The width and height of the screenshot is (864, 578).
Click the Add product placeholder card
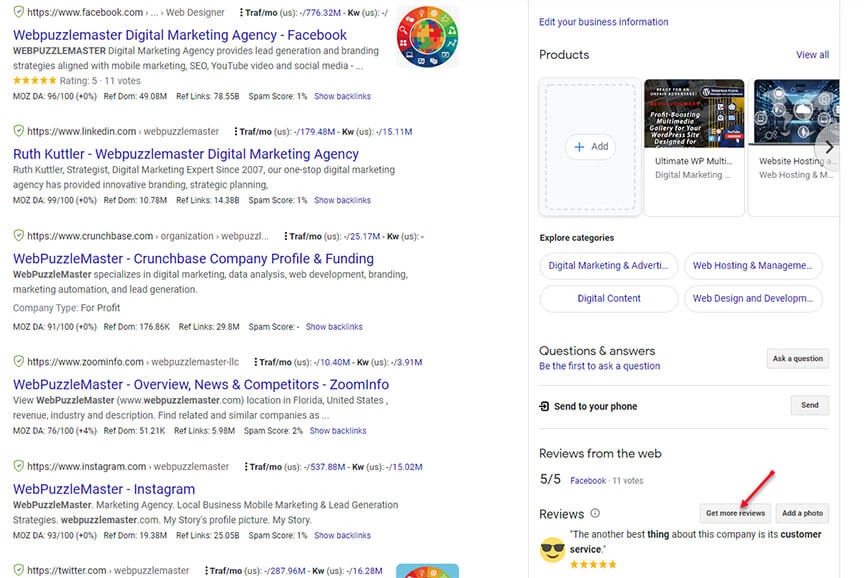point(590,146)
